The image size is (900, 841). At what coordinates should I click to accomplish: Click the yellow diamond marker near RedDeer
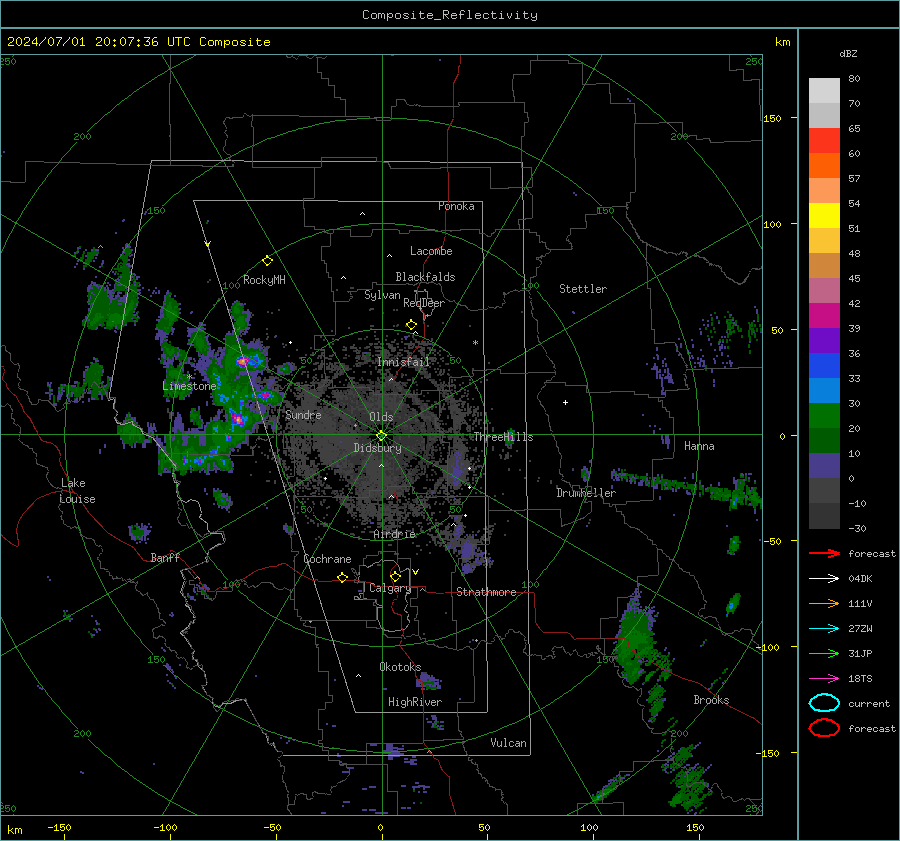tap(411, 325)
